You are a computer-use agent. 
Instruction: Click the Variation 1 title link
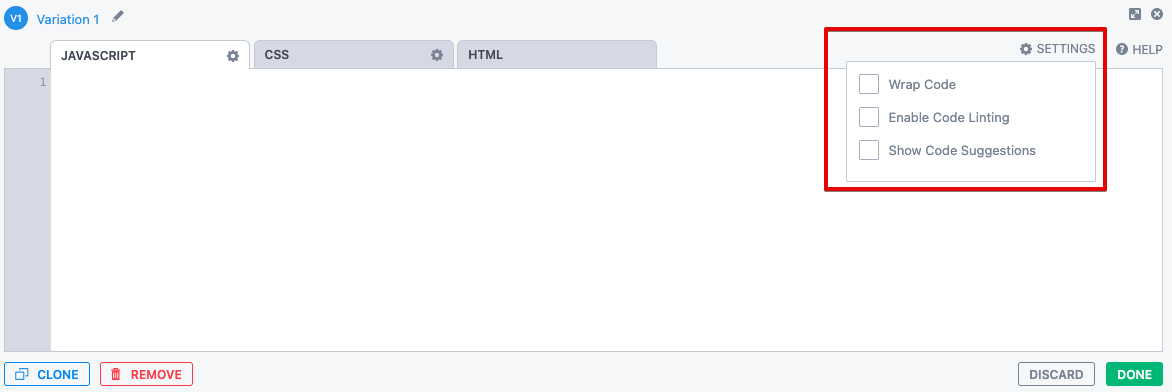coord(68,19)
